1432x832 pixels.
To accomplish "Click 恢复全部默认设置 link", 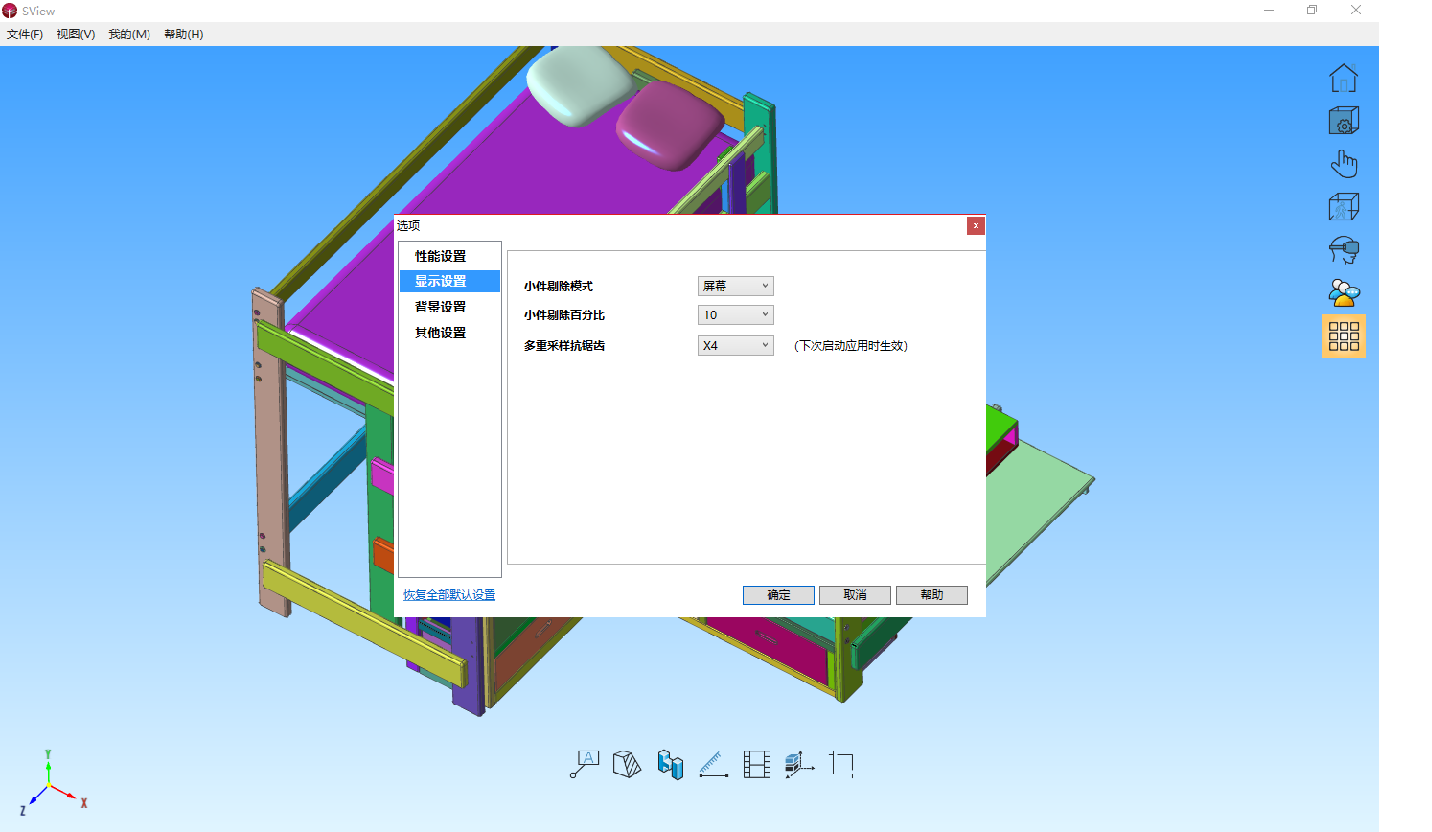I will click(449, 595).
